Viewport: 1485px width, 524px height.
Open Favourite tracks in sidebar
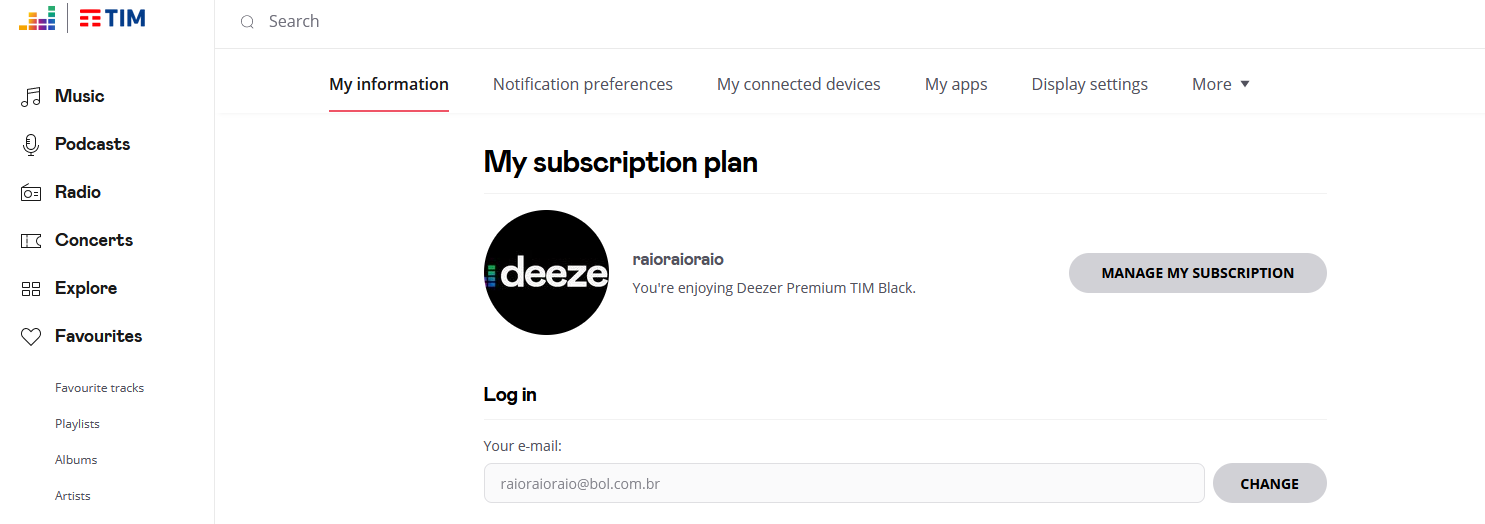click(99, 388)
